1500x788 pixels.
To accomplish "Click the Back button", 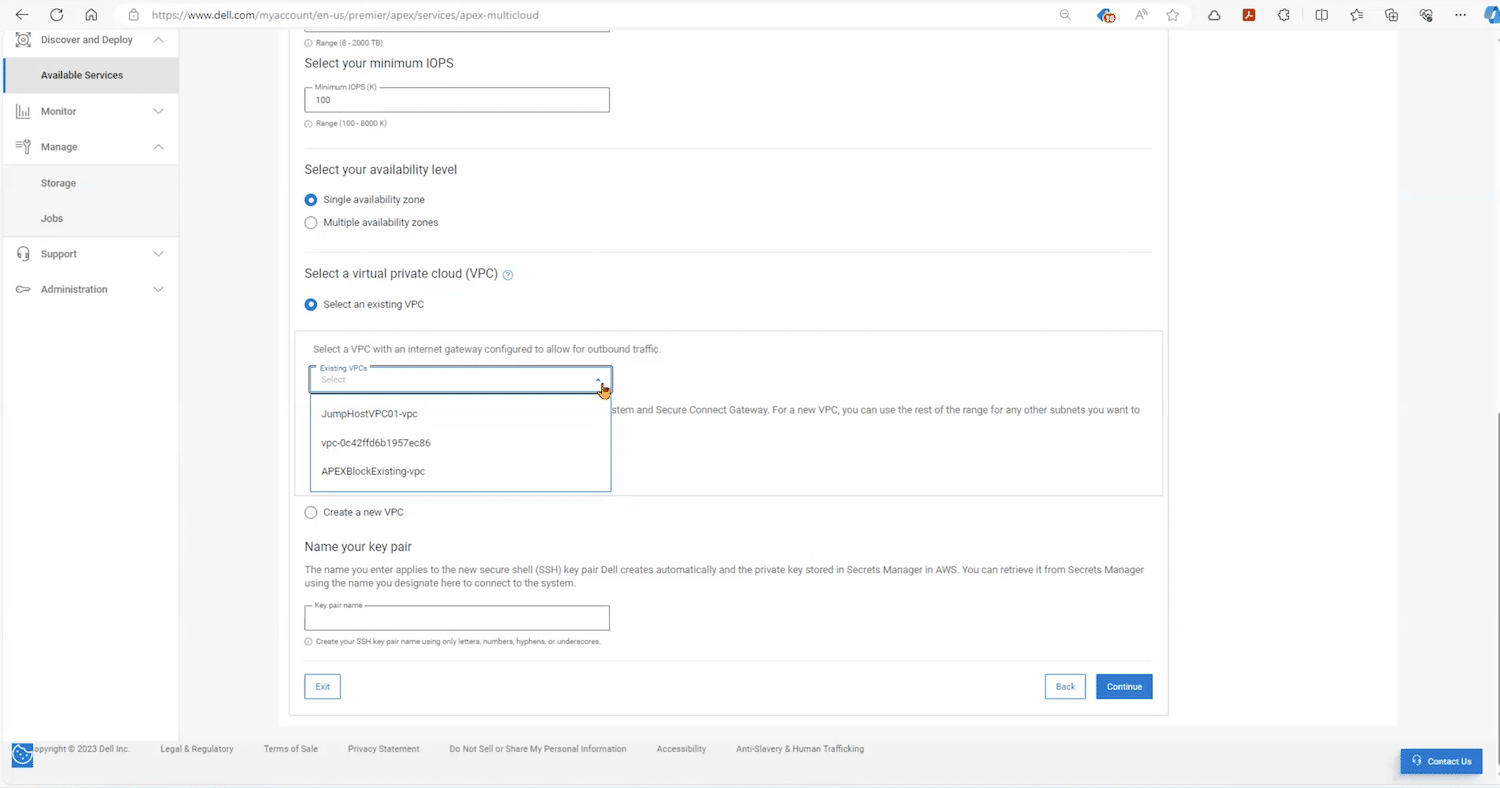I will click(x=1065, y=686).
